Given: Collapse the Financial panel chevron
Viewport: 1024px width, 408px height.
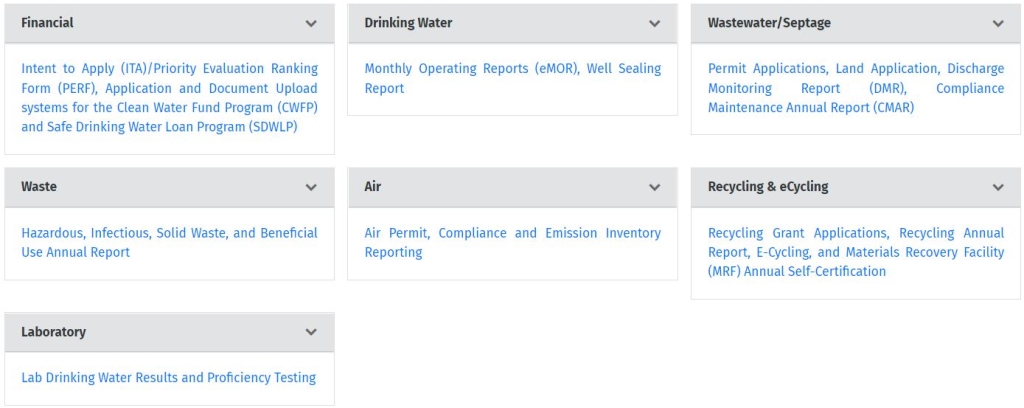Looking at the screenshot, I should (311, 23).
